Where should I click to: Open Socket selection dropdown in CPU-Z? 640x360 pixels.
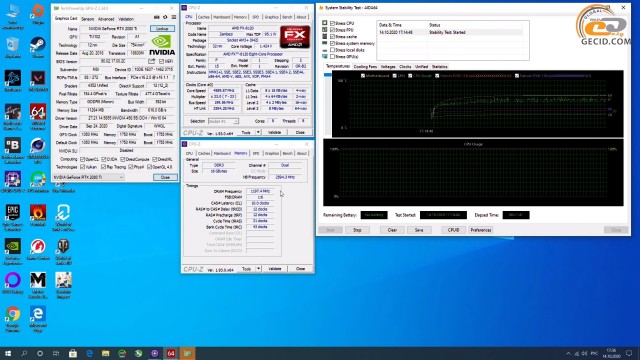223,122
